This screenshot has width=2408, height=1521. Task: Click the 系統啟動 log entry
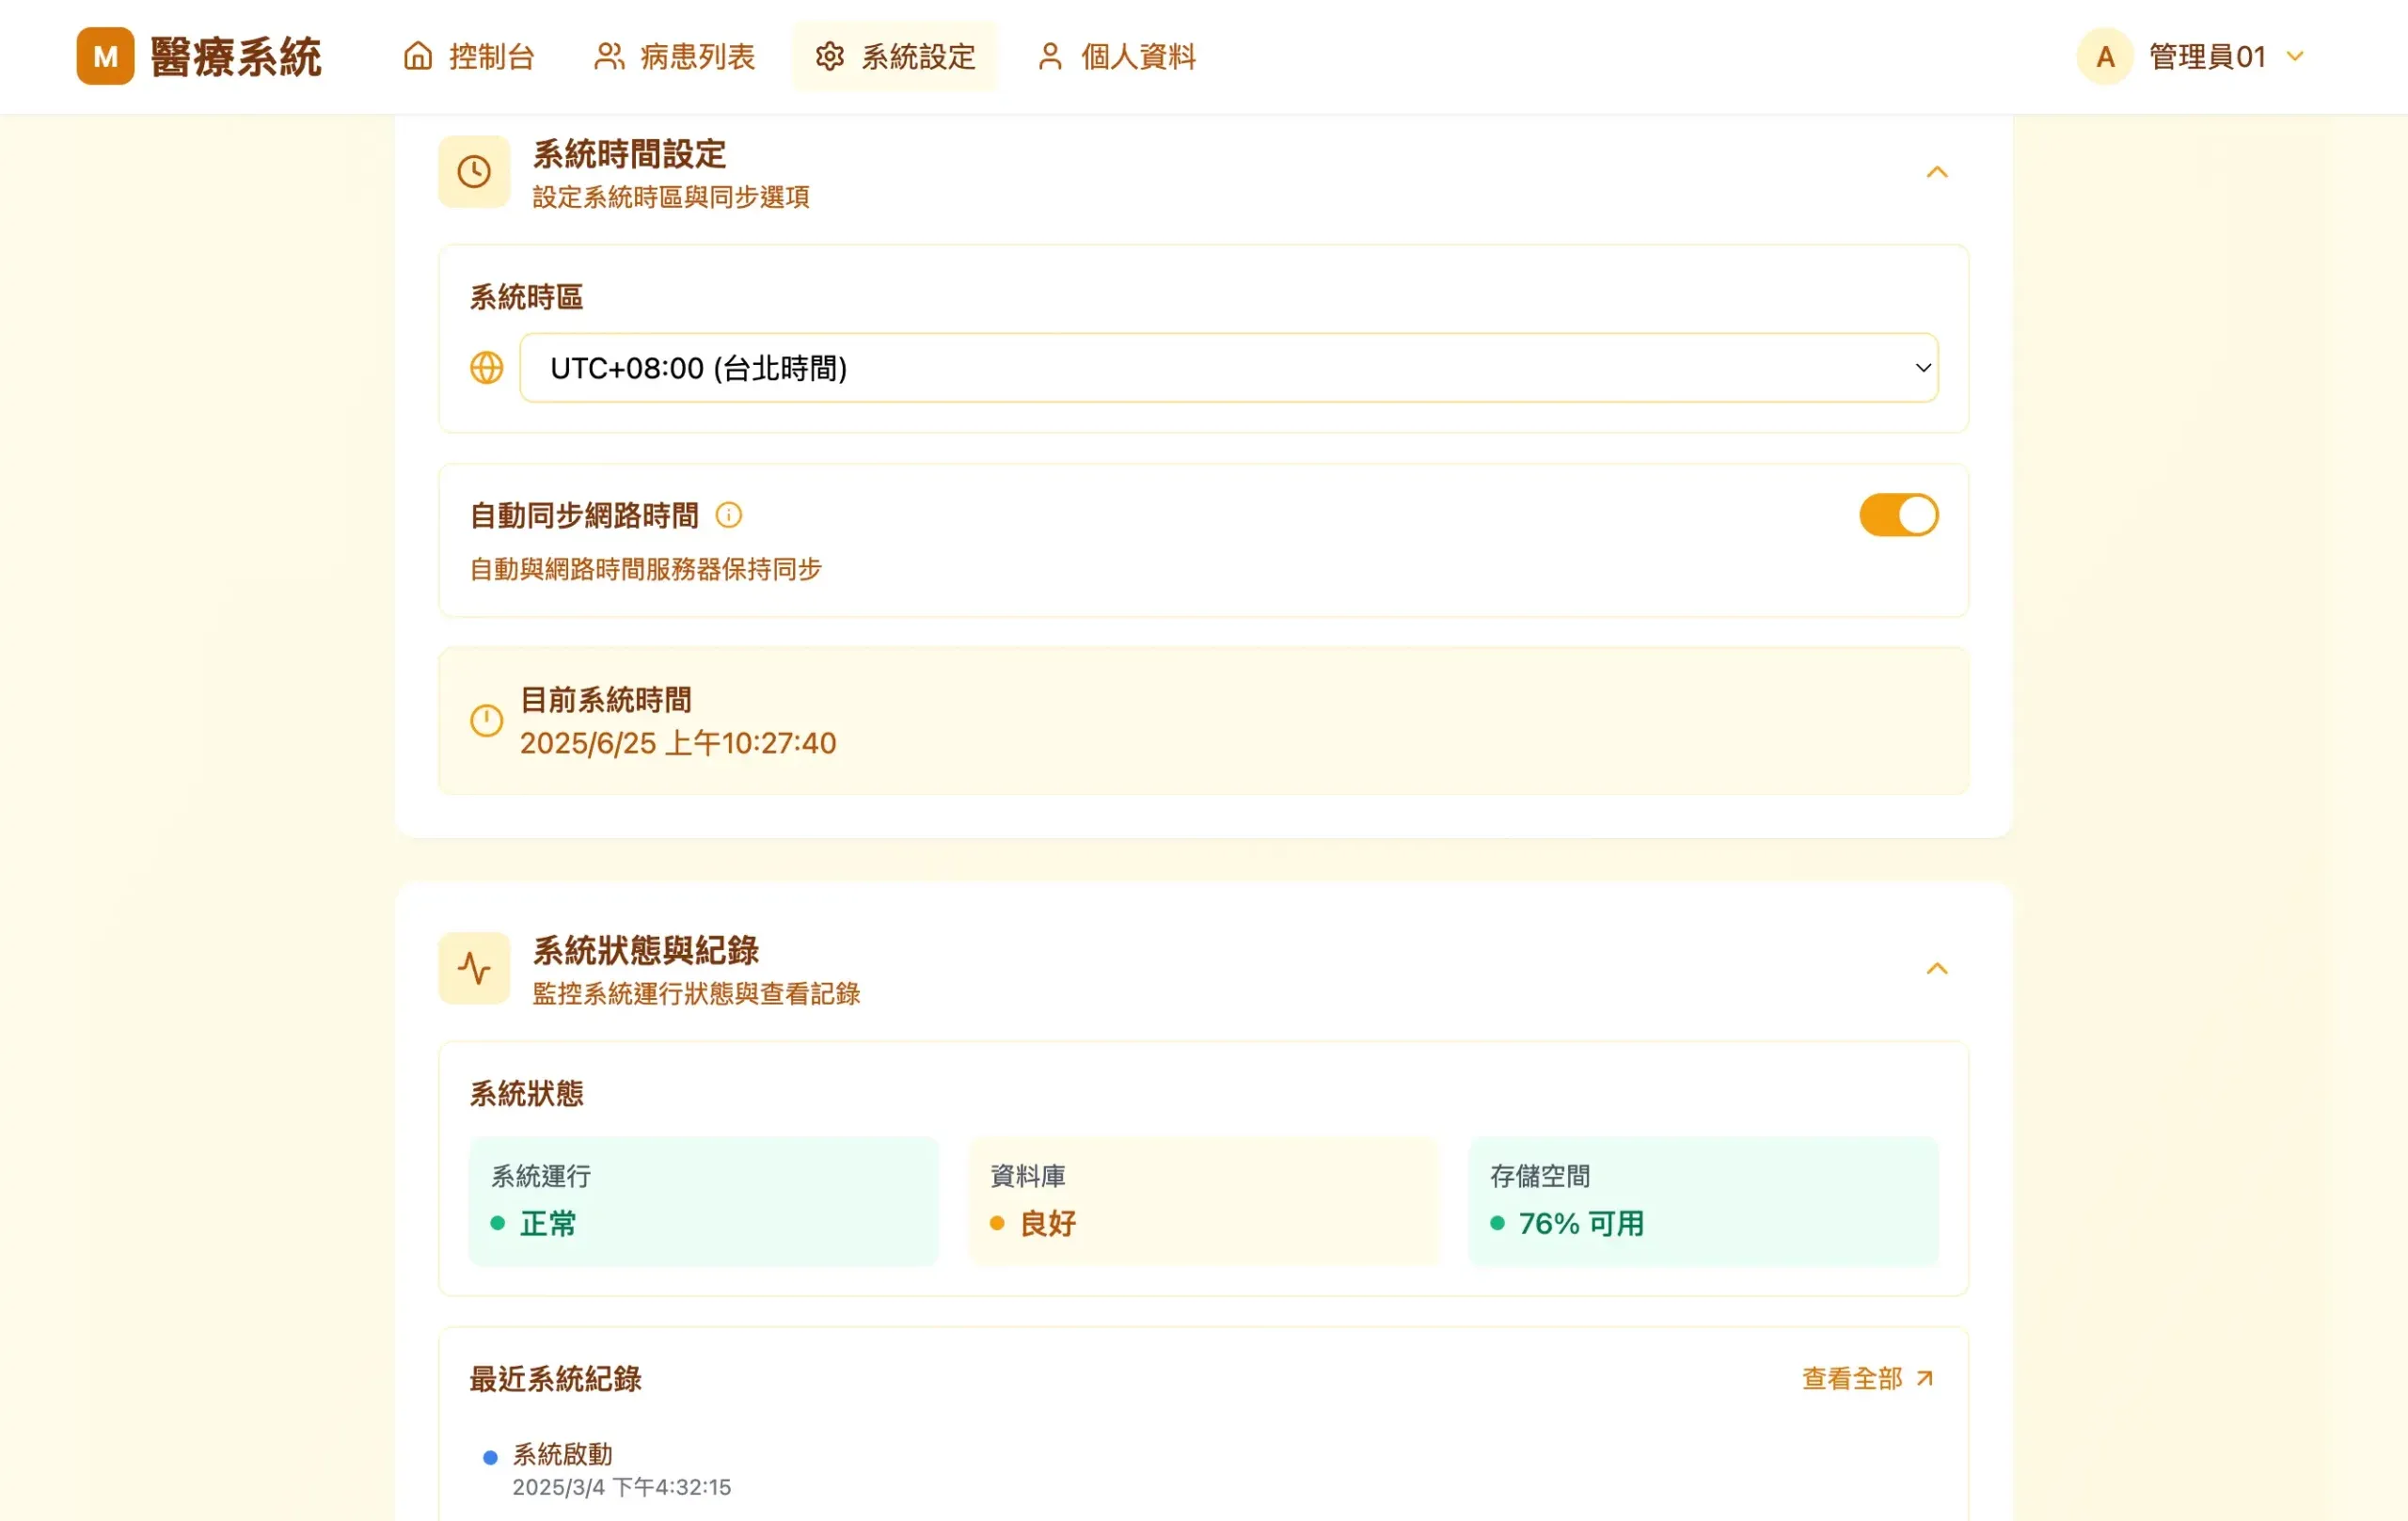[606, 1469]
